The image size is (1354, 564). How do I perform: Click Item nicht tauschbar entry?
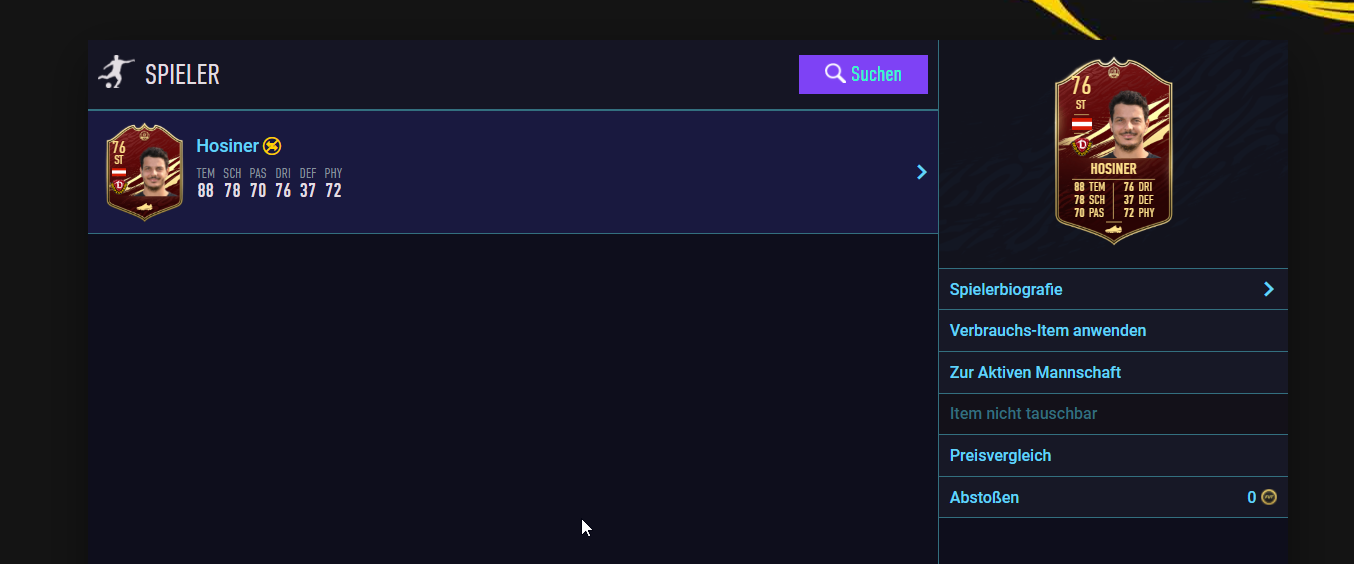pyautogui.click(x=1113, y=414)
